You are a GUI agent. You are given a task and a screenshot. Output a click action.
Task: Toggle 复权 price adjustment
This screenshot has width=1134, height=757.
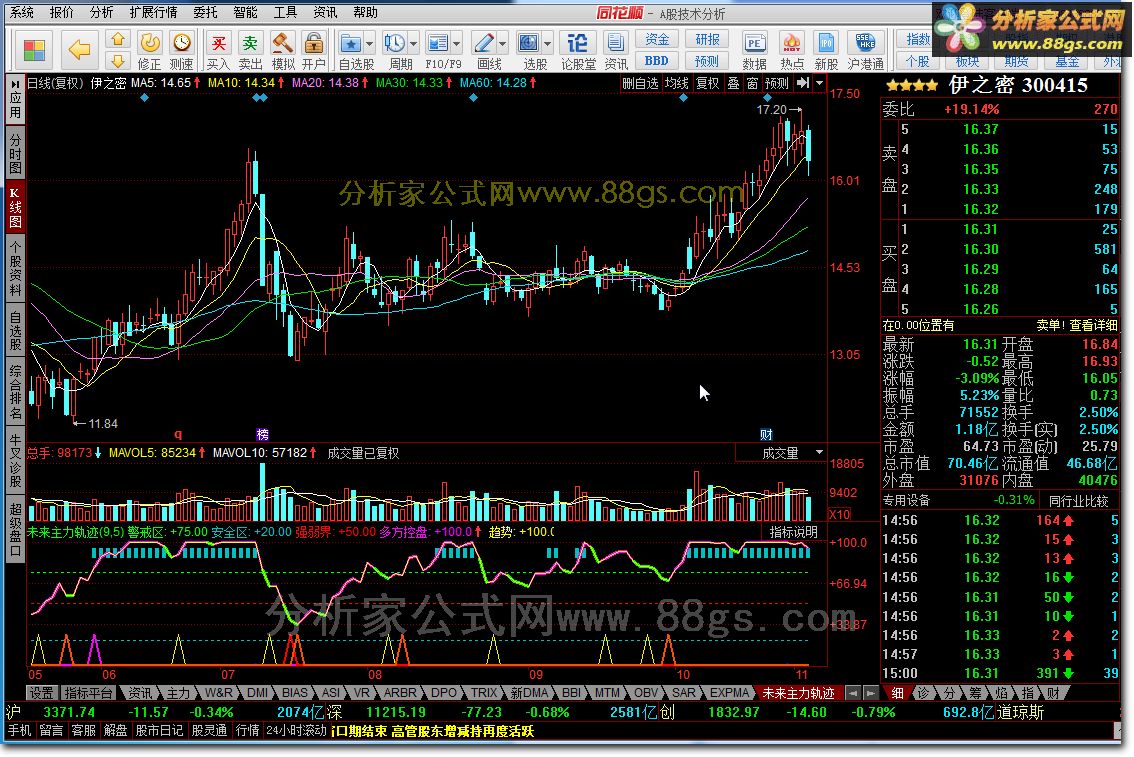click(707, 83)
